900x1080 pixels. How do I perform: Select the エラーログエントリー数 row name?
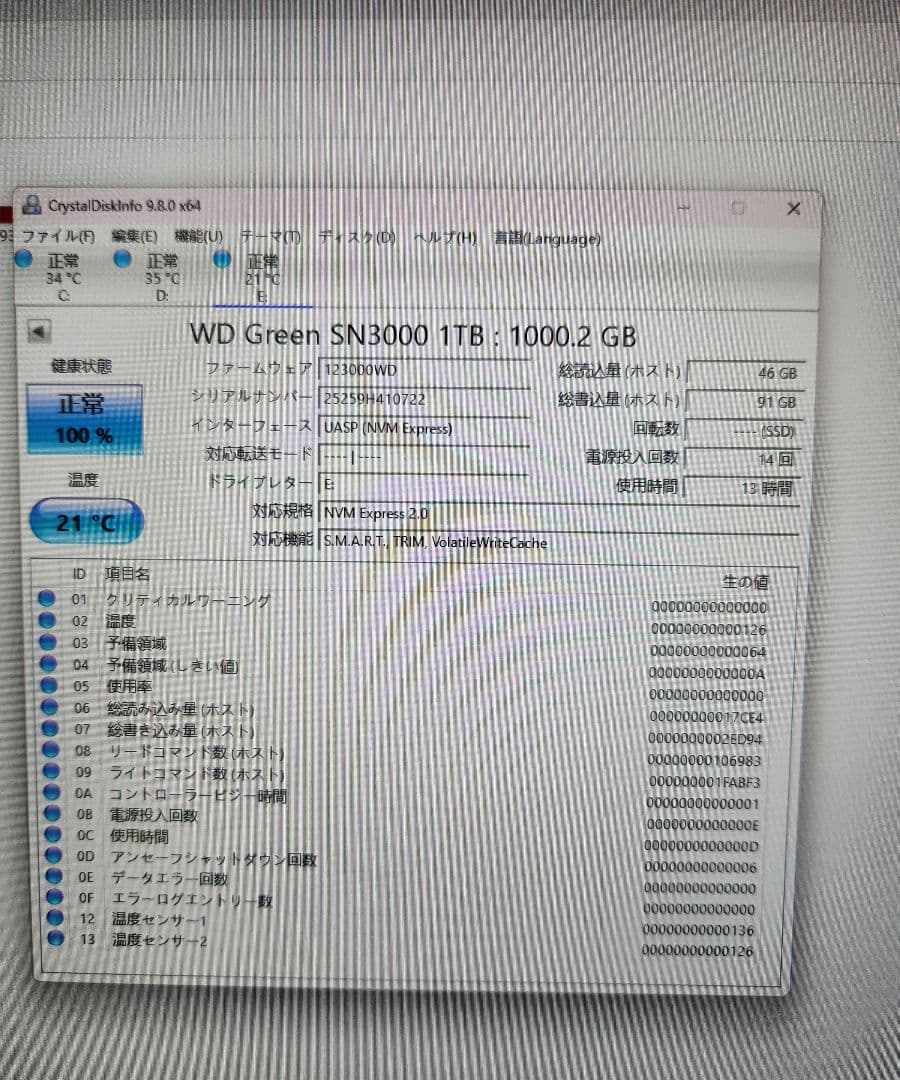click(x=192, y=900)
